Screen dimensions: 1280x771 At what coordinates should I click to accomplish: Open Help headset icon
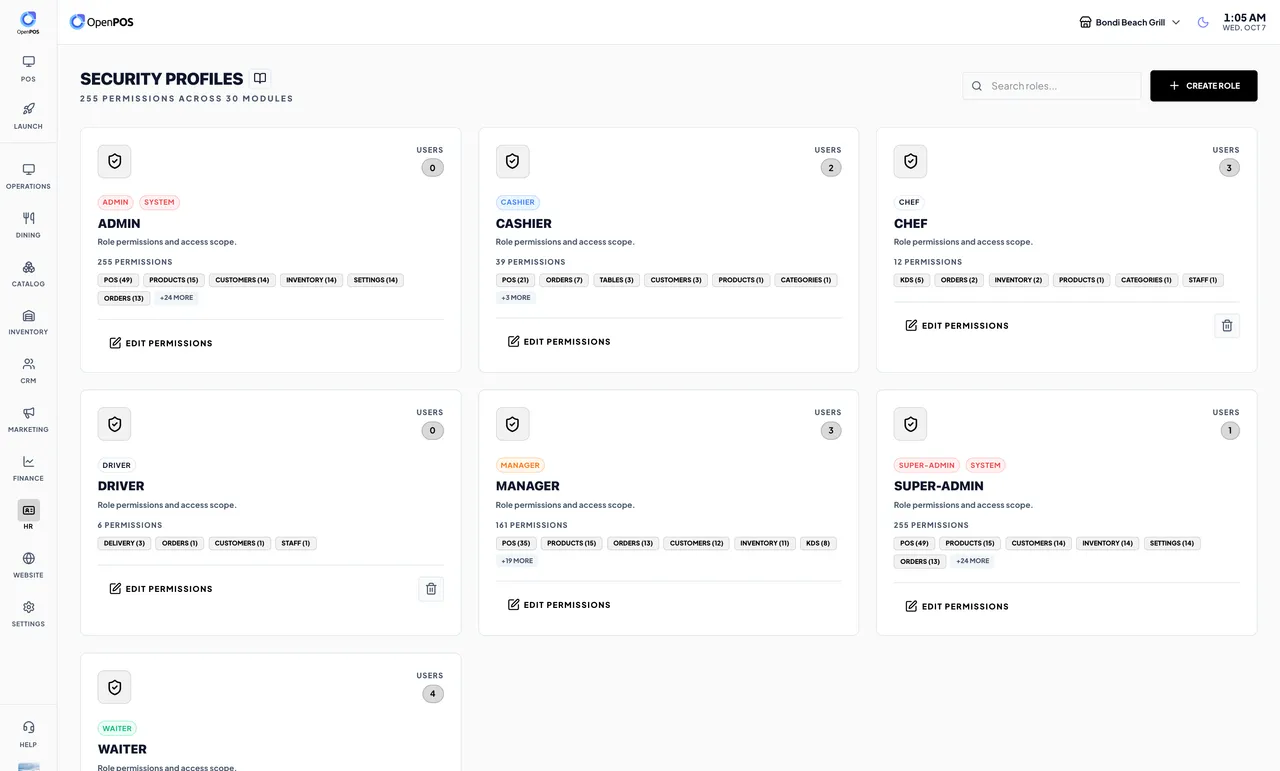click(28, 734)
